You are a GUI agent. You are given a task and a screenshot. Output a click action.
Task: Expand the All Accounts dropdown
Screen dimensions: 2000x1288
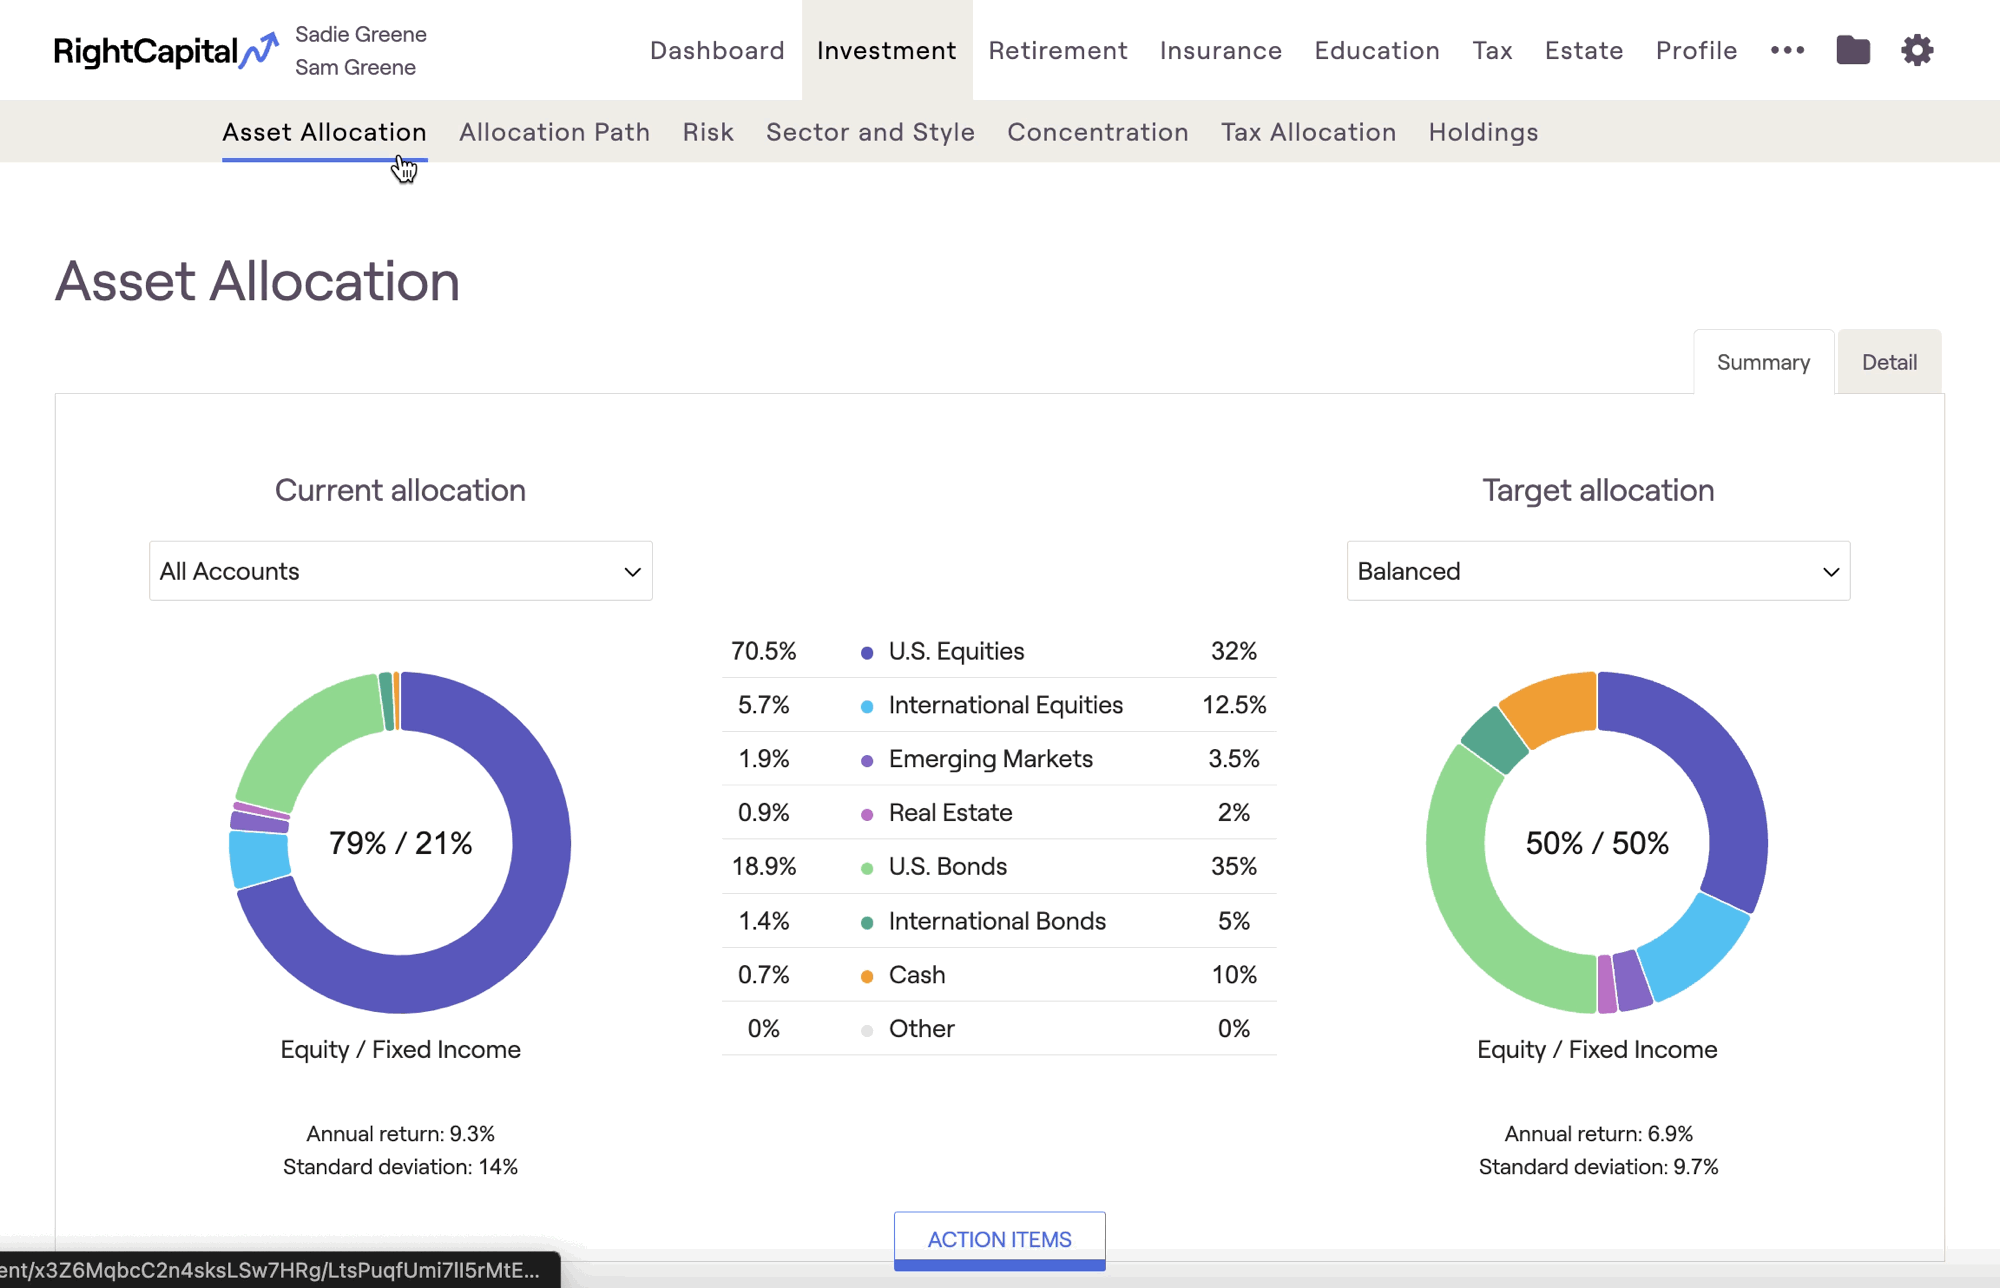[400, 571]
